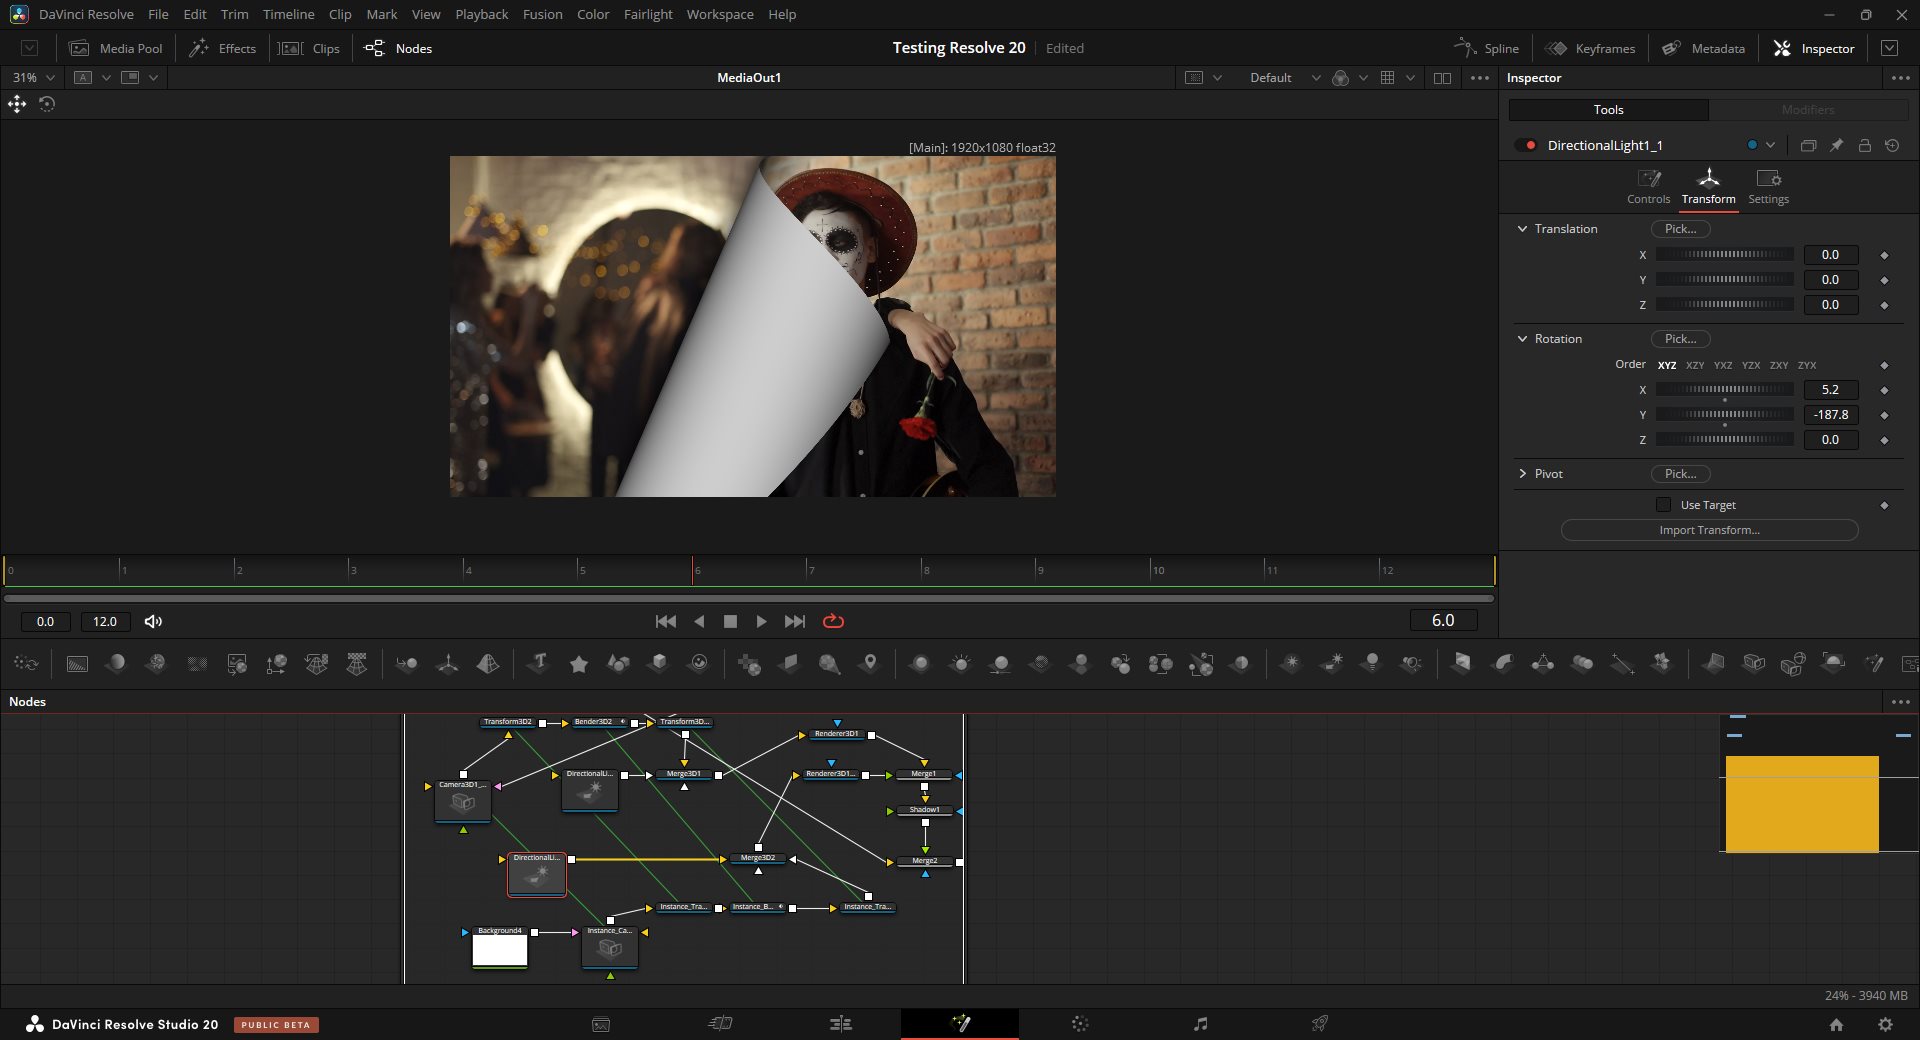Switch to the Settings tab in Inspector

point(1768,186)
